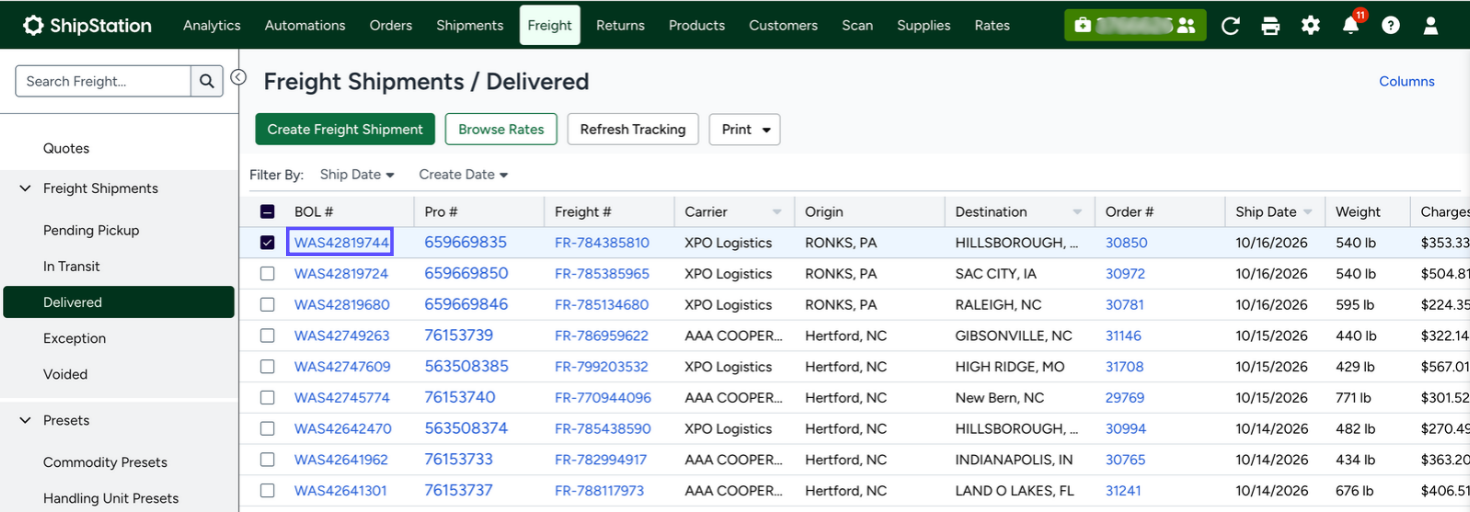Check the row WAS42749263 checkbox

(x=267, y=336)
